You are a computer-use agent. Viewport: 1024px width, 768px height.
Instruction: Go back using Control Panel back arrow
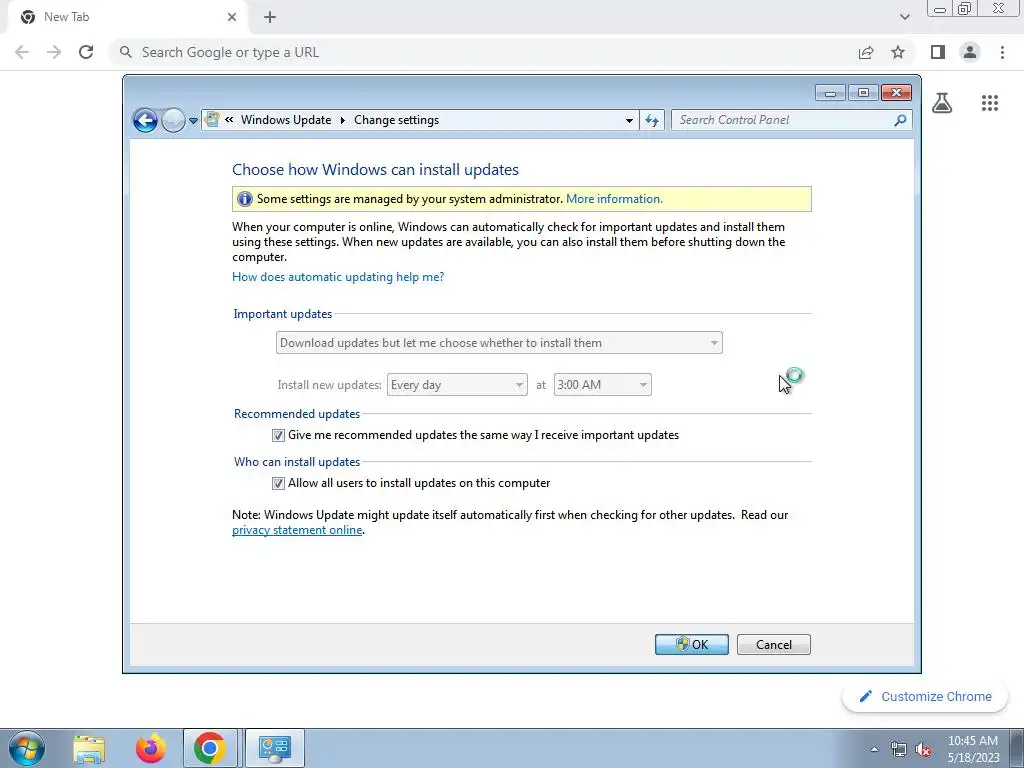tap(145, 120)
